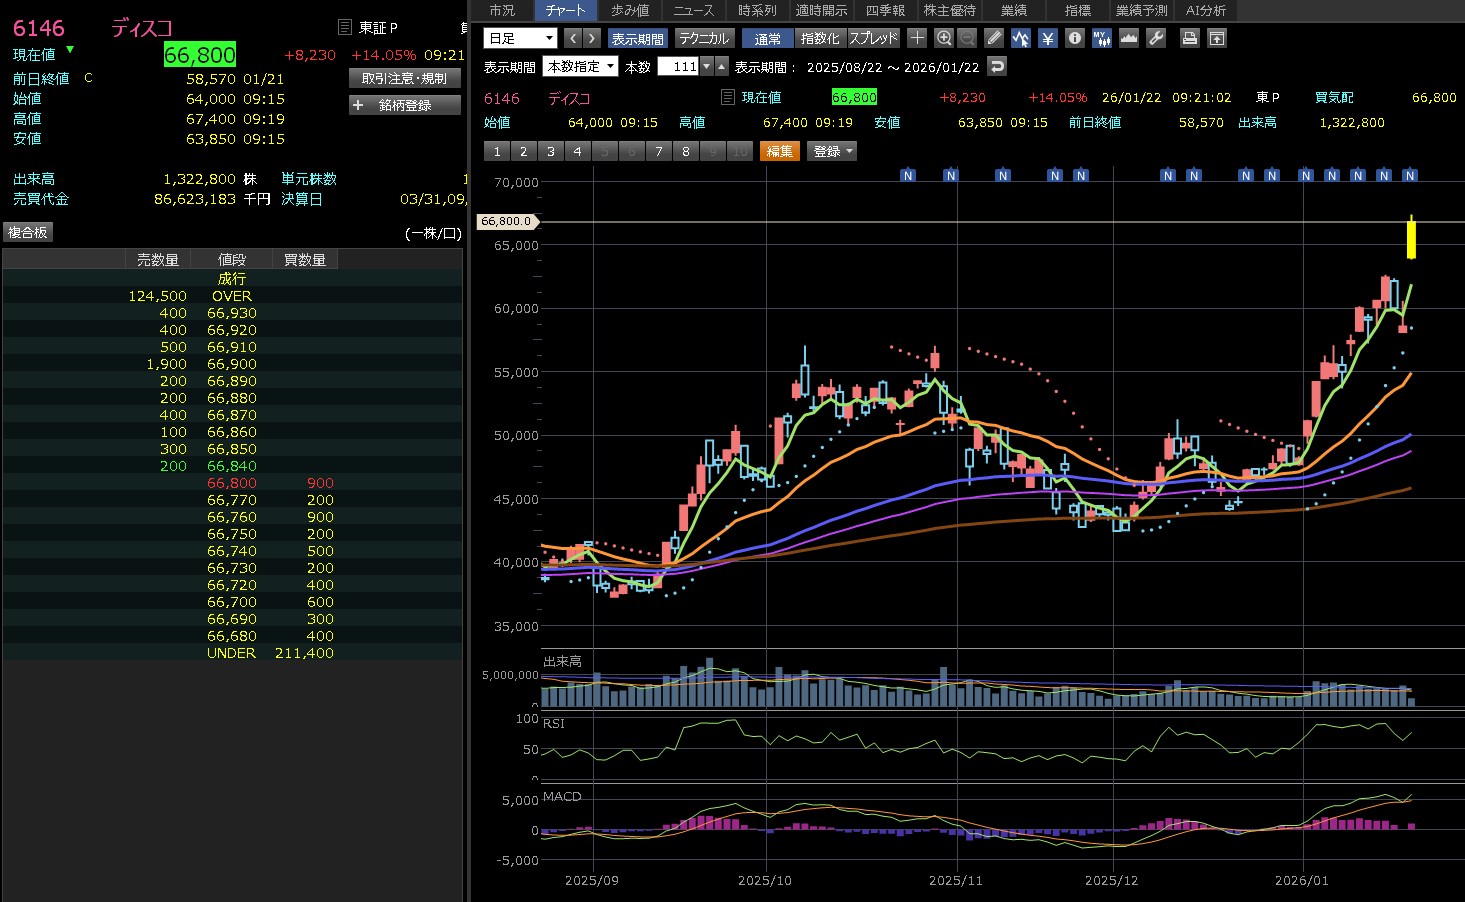Select the pencil drawing tool icon
Image resolution: width=1465 pixels, height=902 pixels.
pyautogui.click(x=993, y=38)
